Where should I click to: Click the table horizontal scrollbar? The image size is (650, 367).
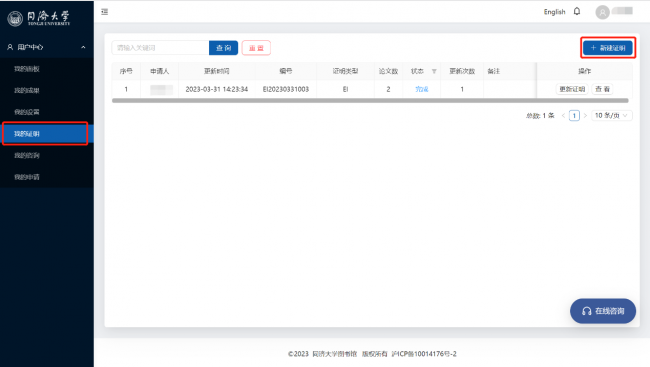pyautogui.click(x=370, y=100)
